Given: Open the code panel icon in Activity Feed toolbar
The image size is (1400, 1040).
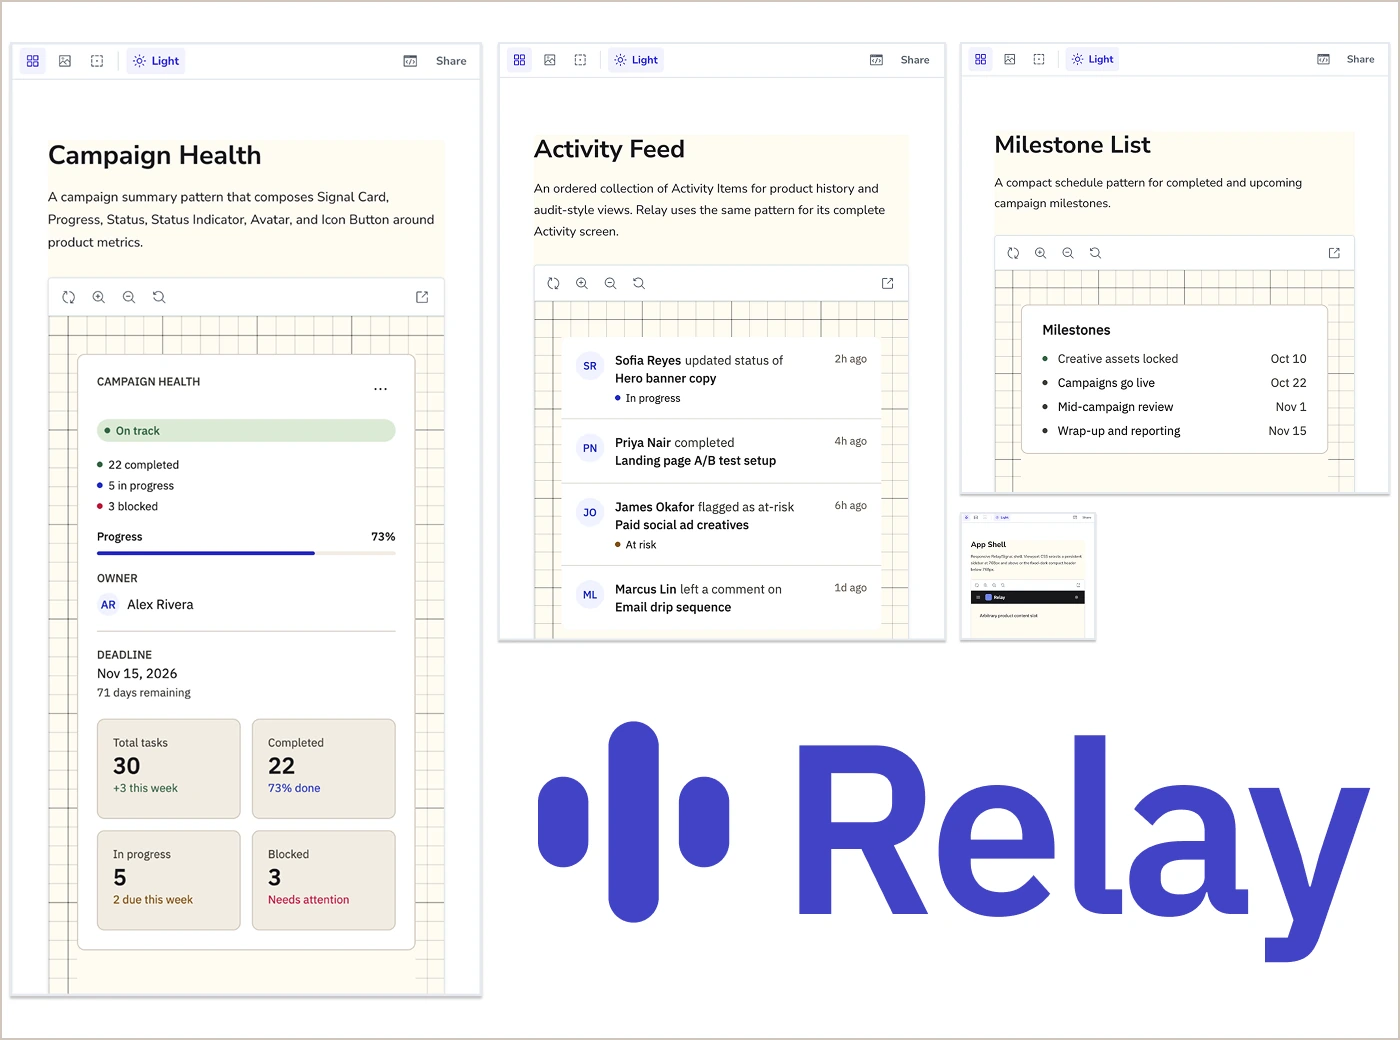Looking at the screenshot, I should click(x=876, y=60).
